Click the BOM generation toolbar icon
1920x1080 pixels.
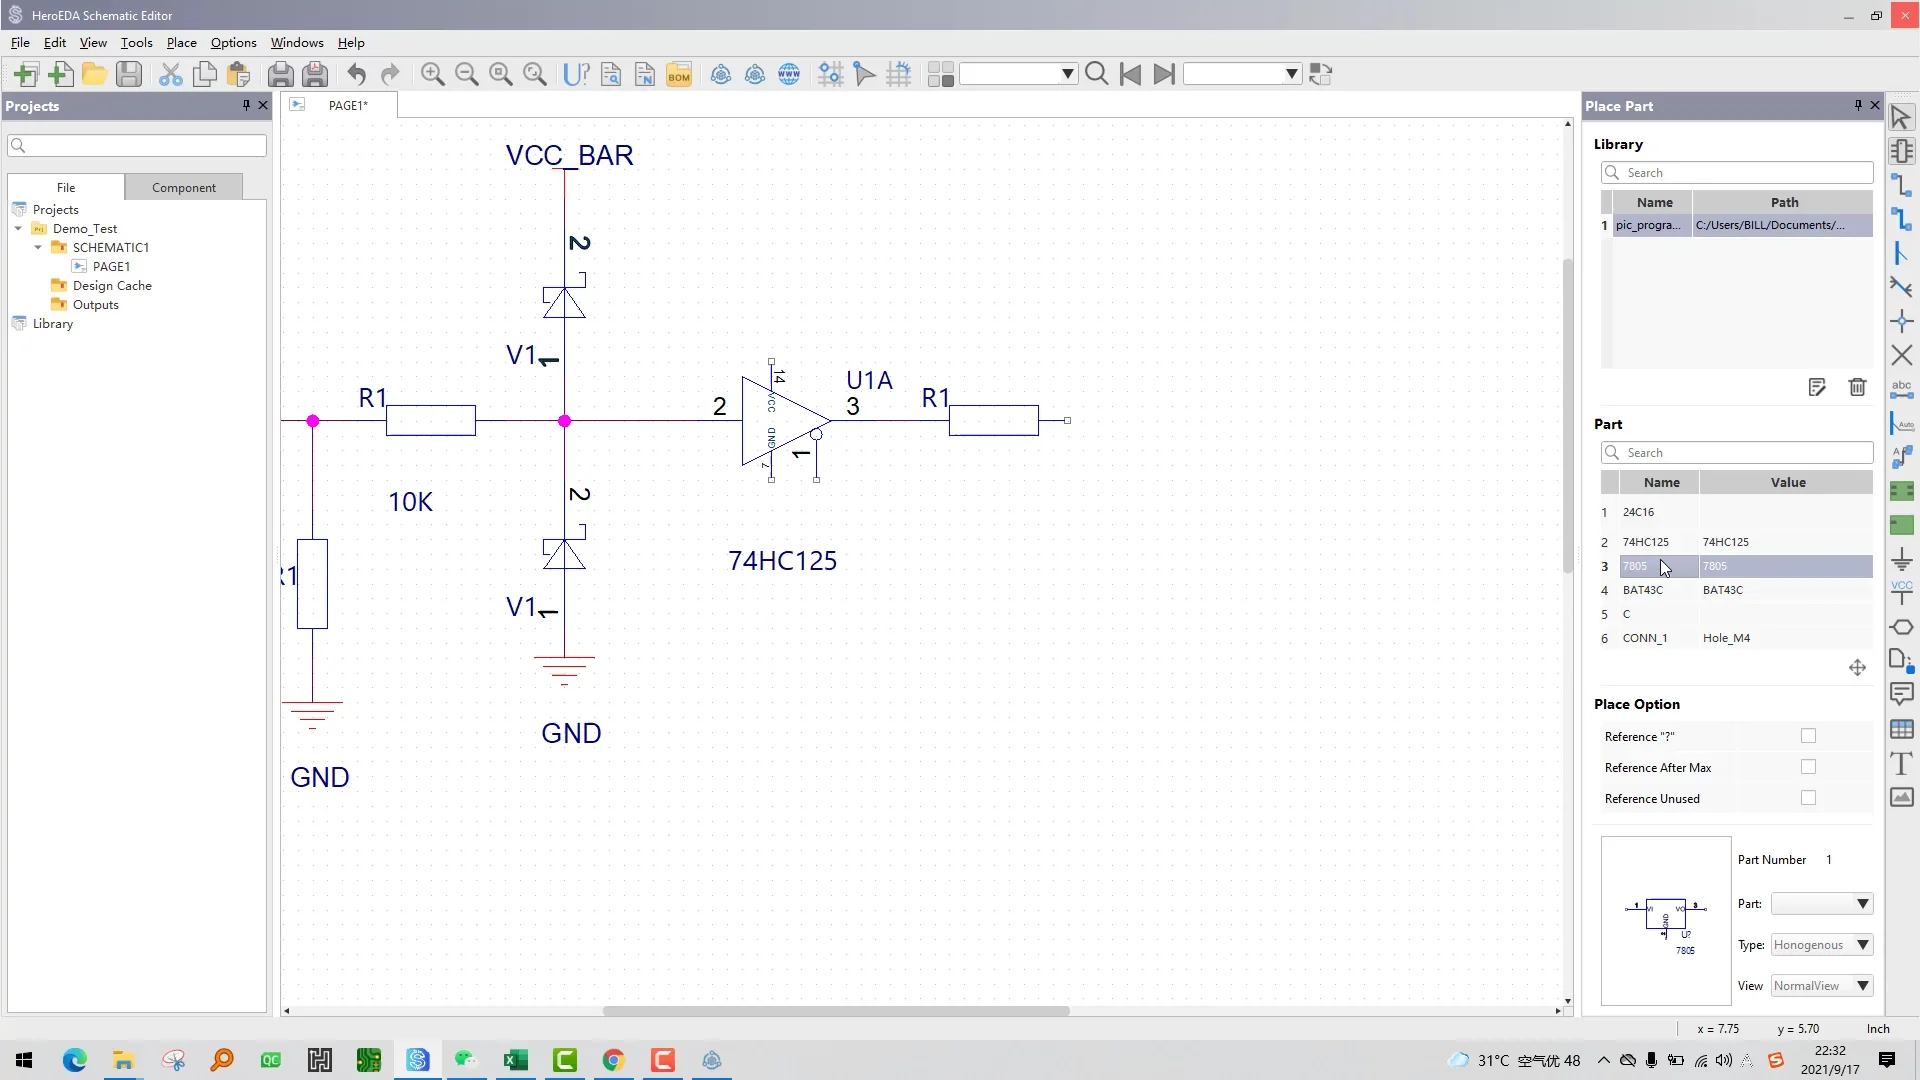tap(679, 75)
